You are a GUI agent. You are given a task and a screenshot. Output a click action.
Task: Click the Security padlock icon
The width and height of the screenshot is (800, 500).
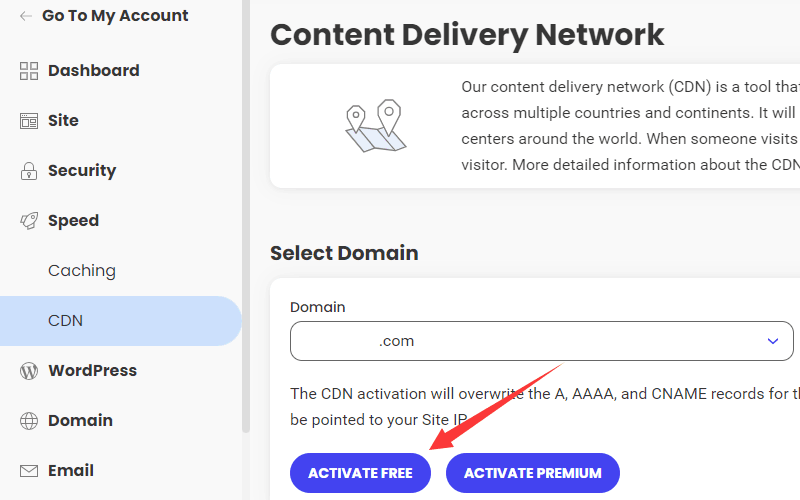coord(28,171)
